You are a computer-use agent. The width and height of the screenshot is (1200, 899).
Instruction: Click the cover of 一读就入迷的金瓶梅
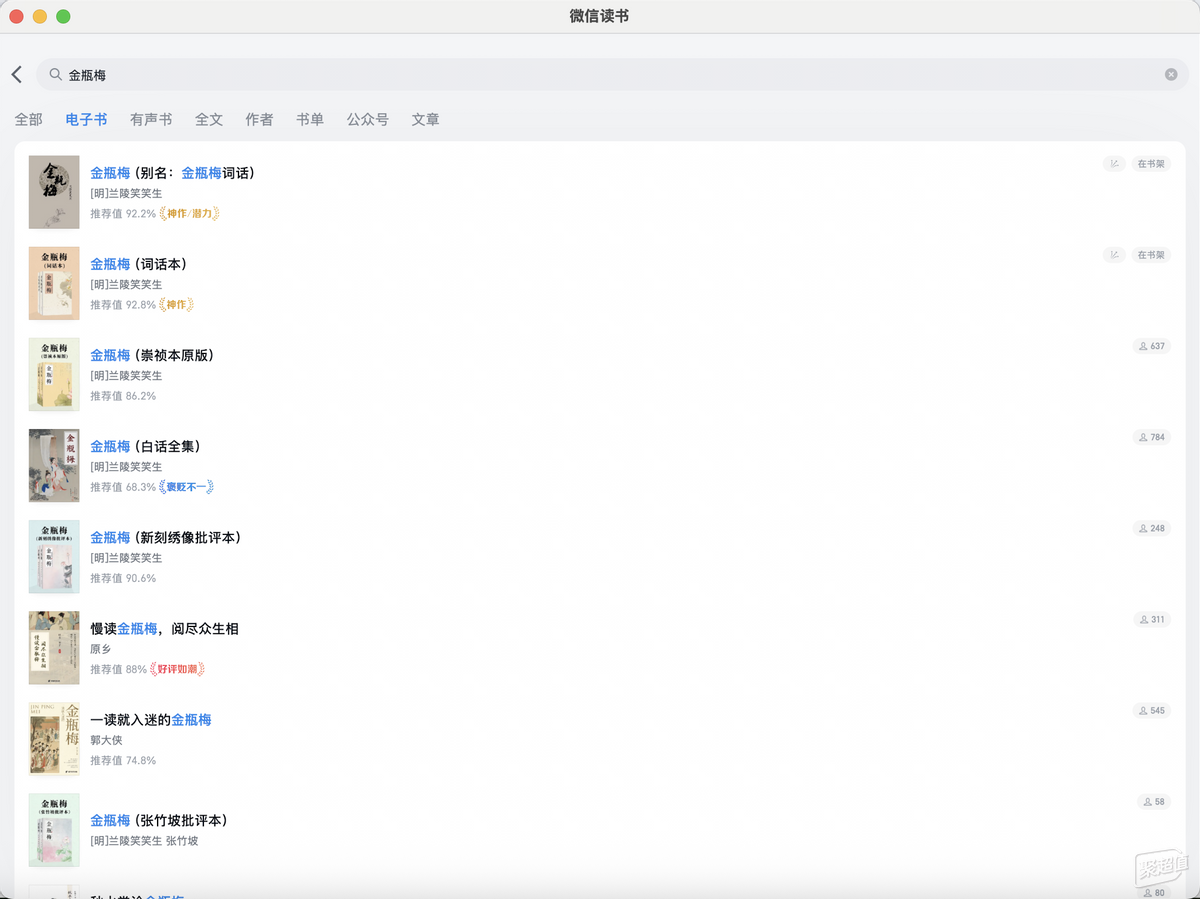(x=54, y=739)
